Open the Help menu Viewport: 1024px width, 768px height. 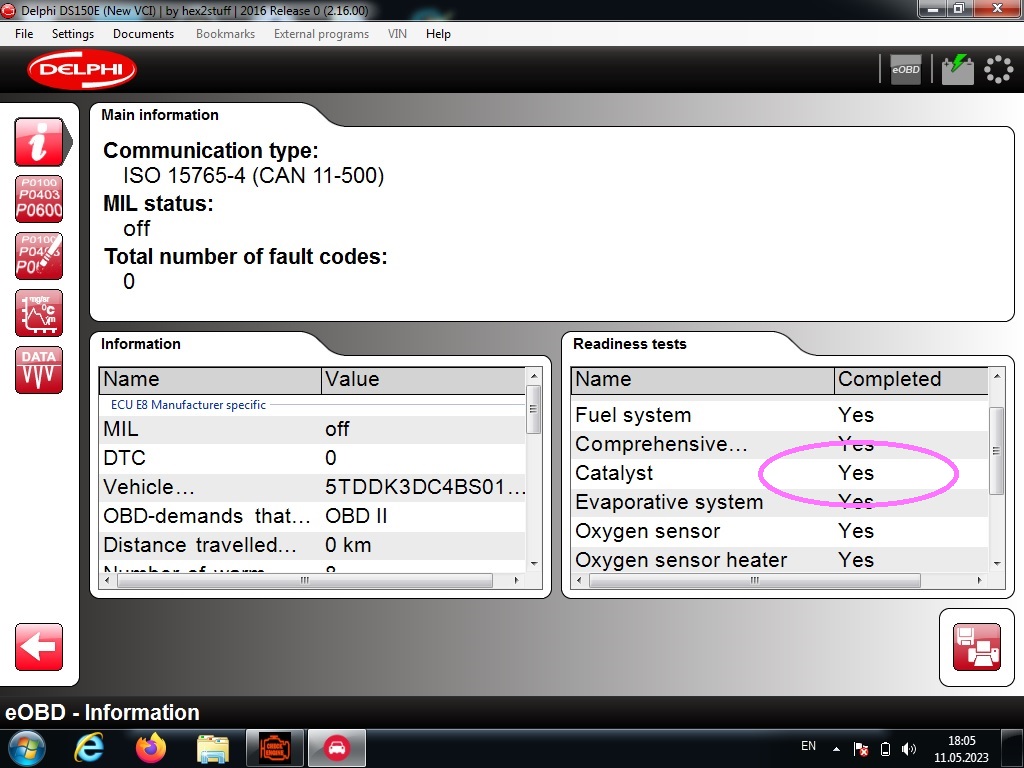click(438, 34)
